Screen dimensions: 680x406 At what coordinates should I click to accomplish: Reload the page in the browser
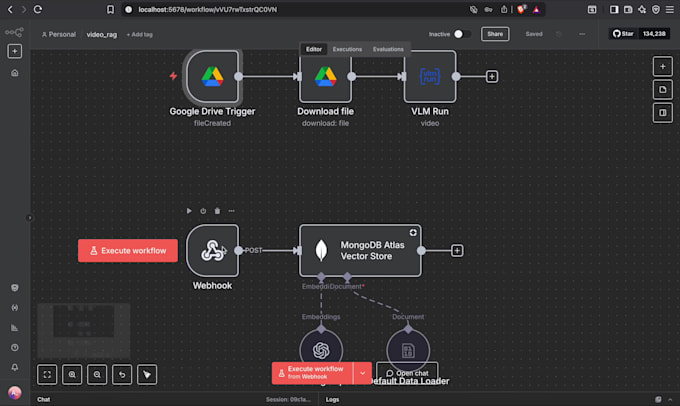point(38,10)
